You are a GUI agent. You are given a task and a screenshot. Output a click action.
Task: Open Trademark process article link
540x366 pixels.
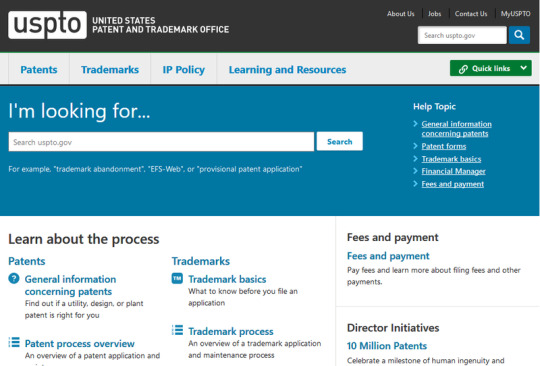(231, 331)
